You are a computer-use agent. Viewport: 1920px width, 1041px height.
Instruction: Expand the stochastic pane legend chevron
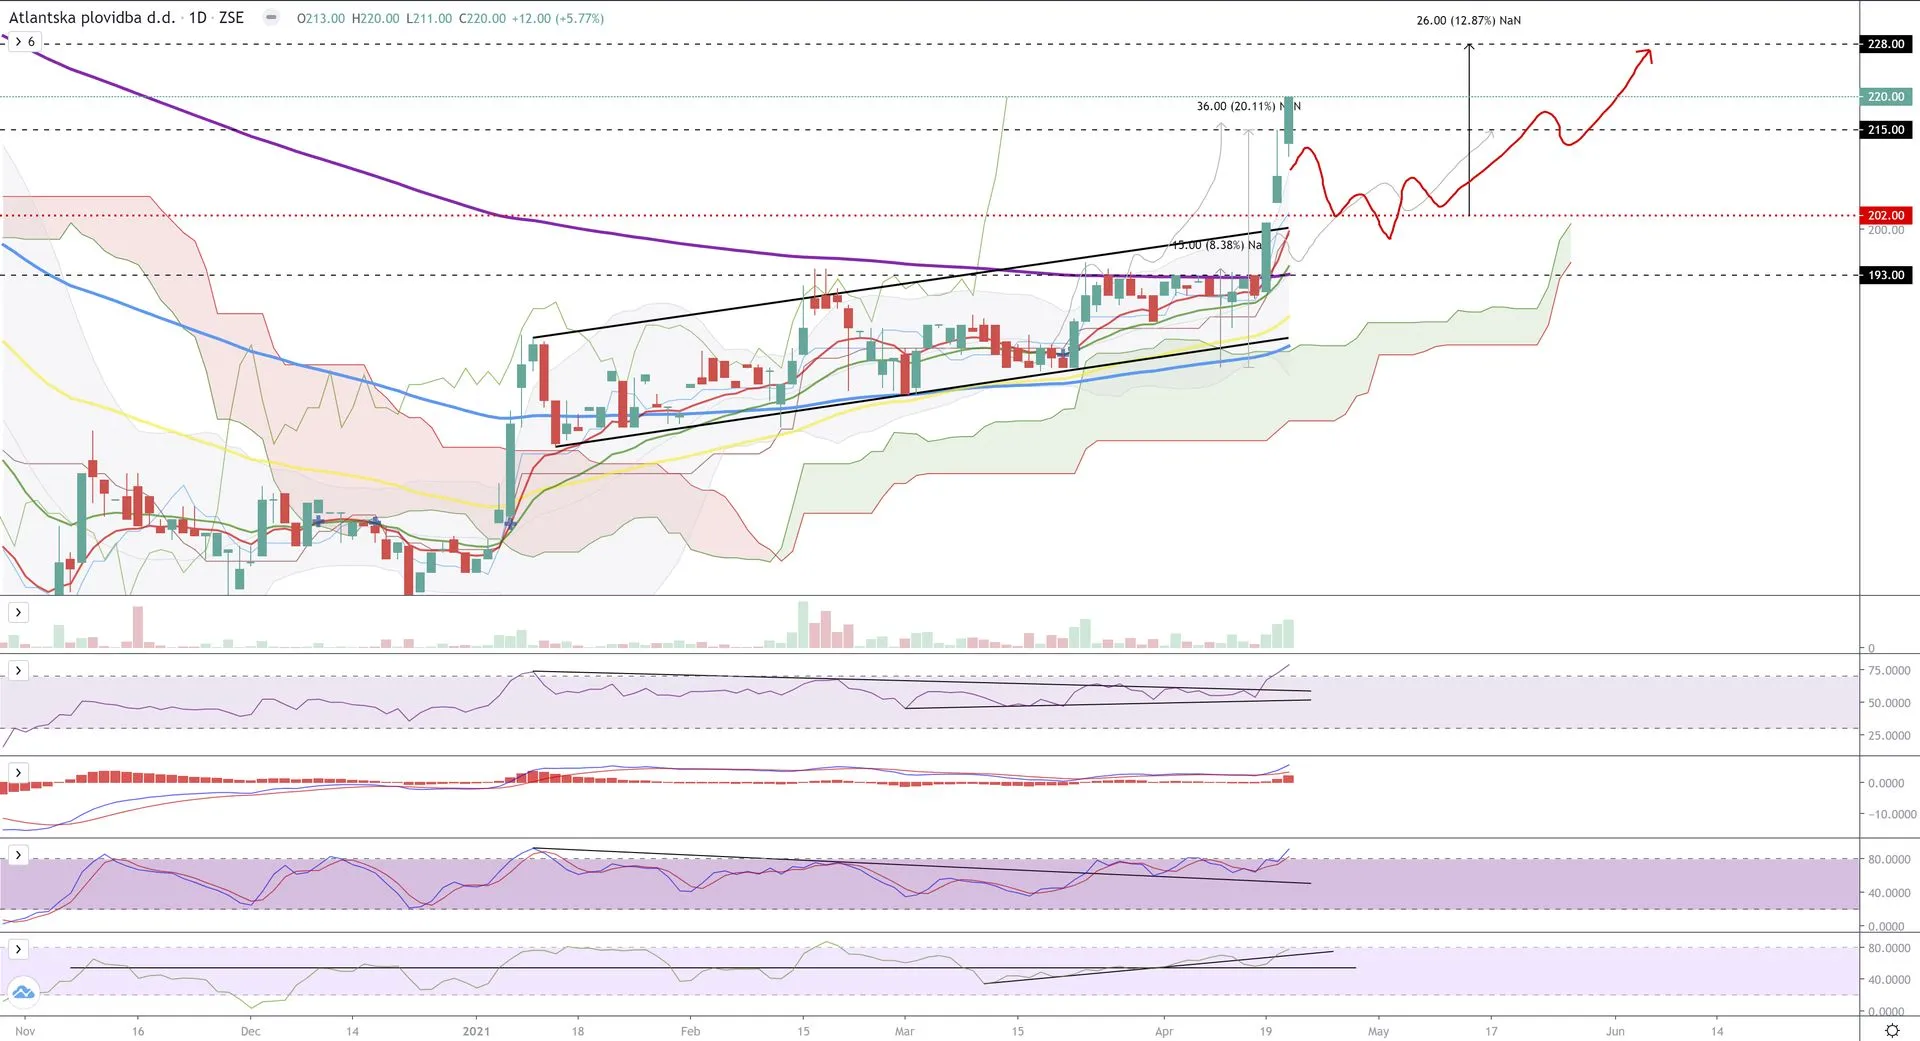(x=18, y=855)
